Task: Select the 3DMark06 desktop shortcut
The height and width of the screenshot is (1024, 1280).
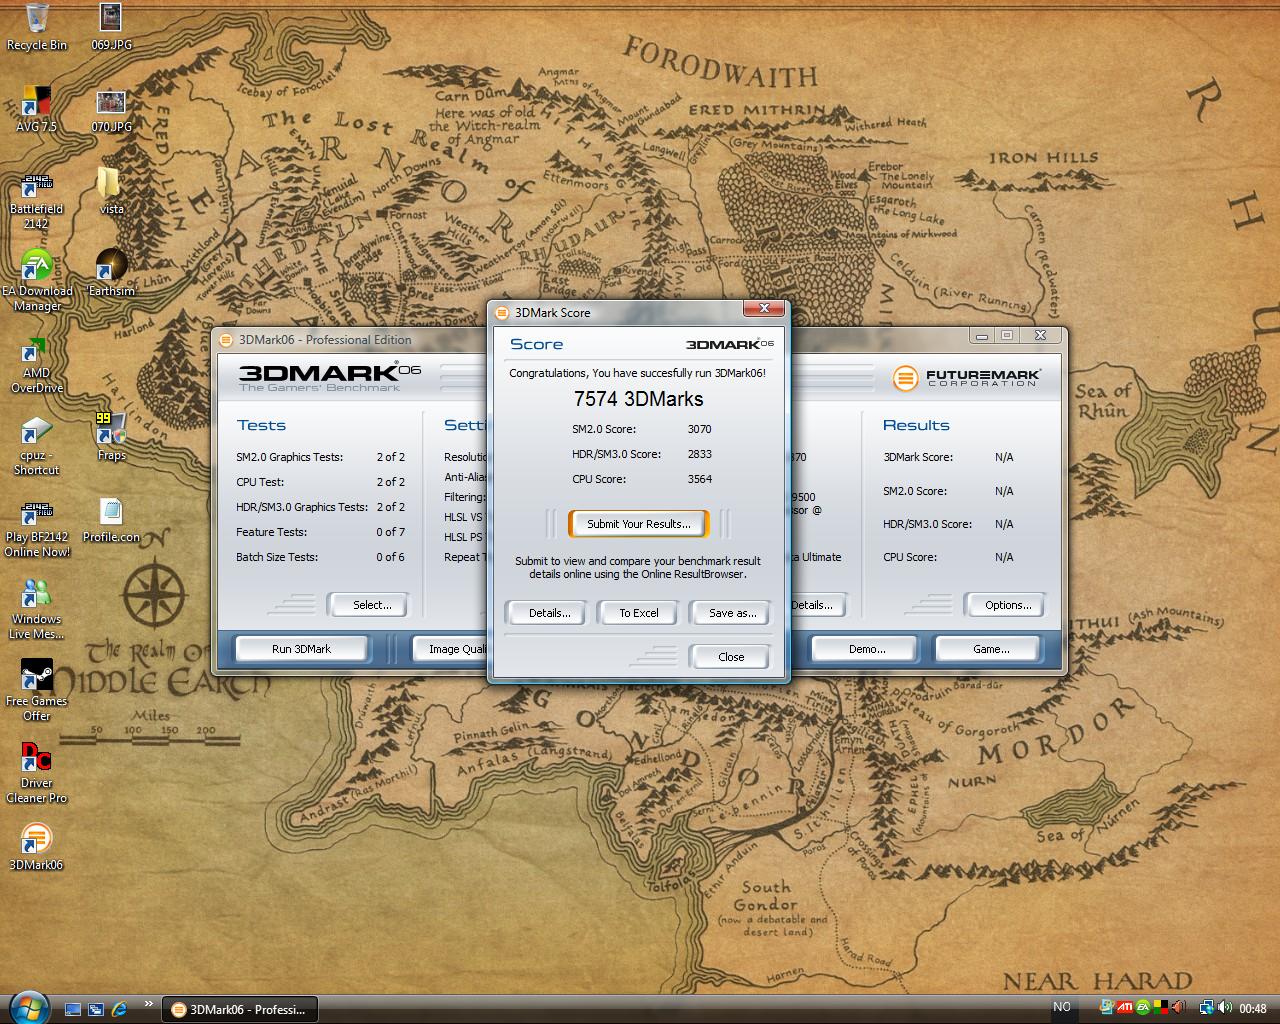Action: pos(37,847)
